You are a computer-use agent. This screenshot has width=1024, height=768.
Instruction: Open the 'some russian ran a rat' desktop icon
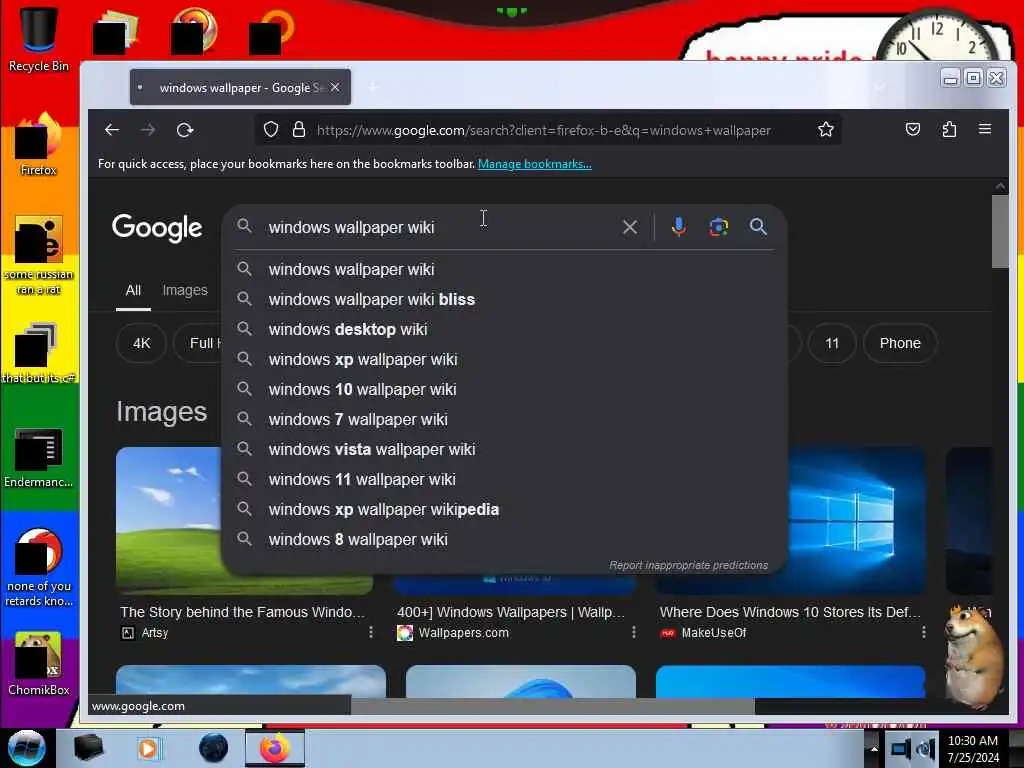[39, 255]
